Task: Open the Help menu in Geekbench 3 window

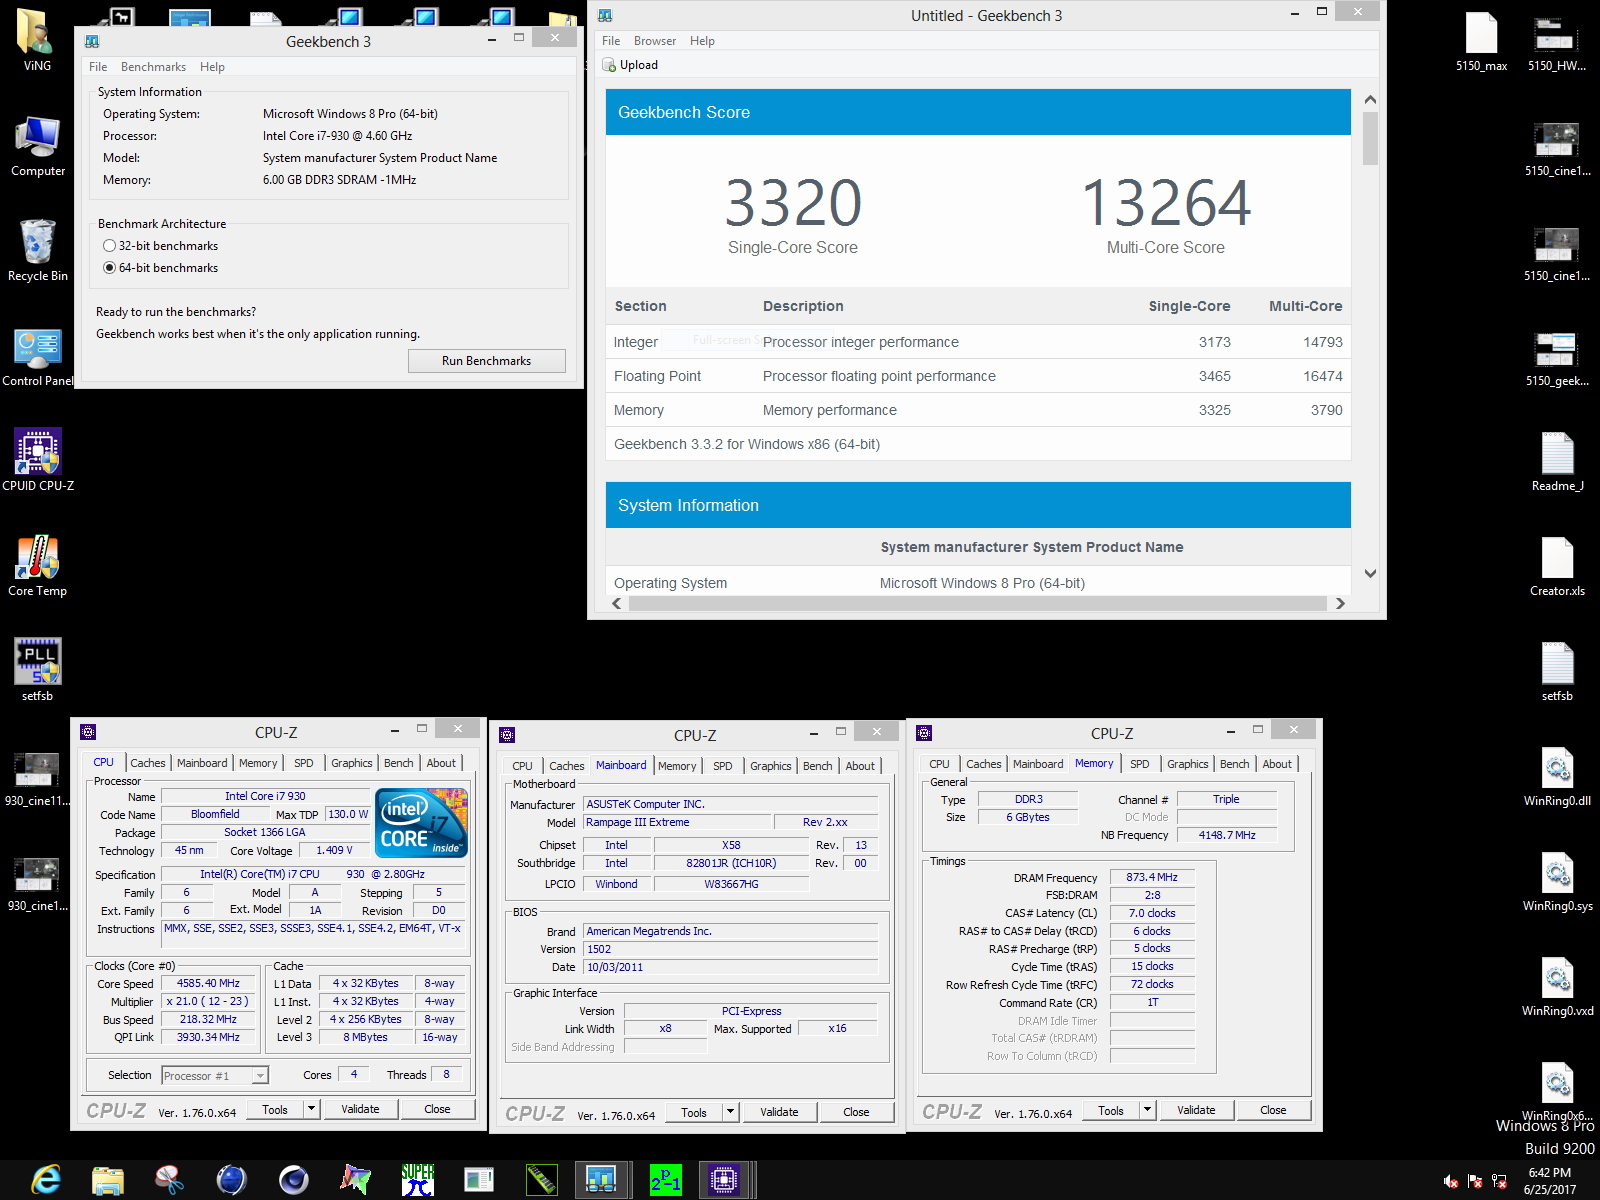Action: (212, 67)
